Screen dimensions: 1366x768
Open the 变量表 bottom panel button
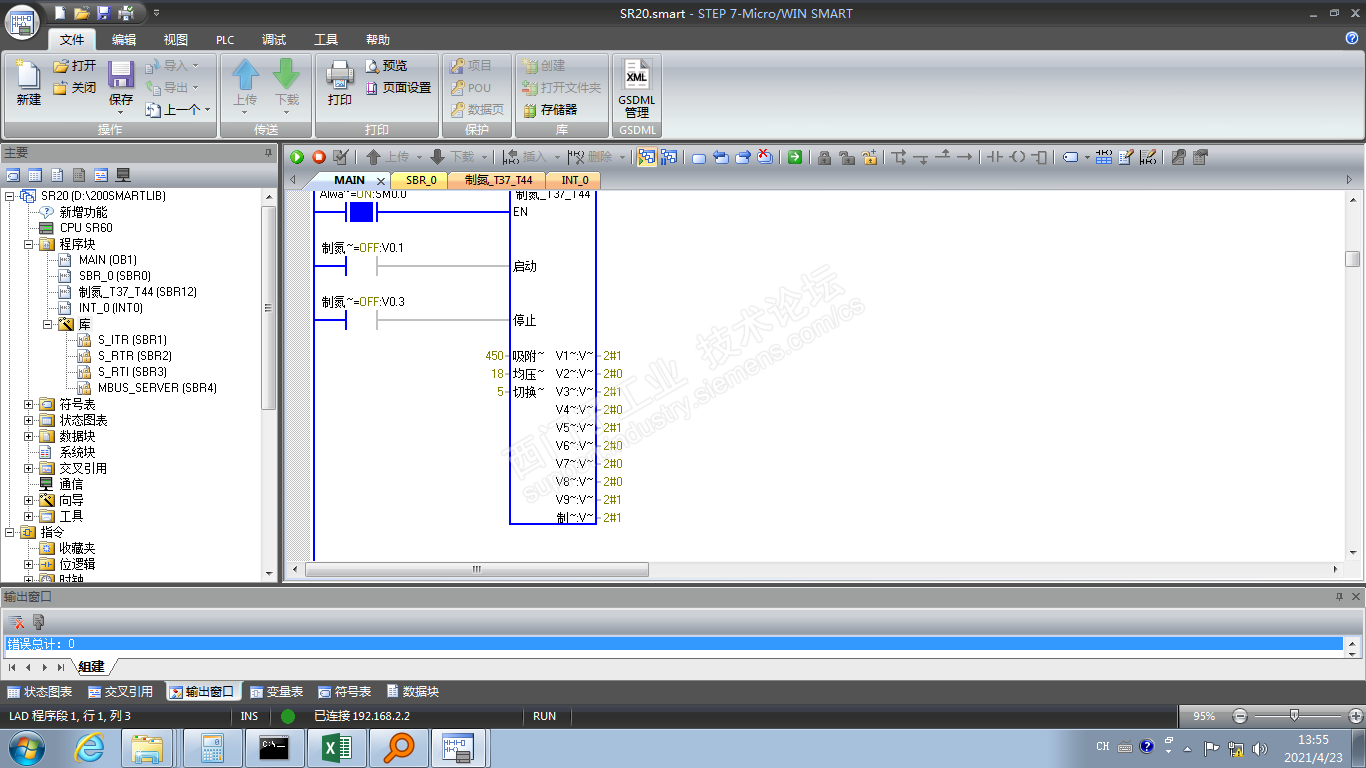(277, 692)
